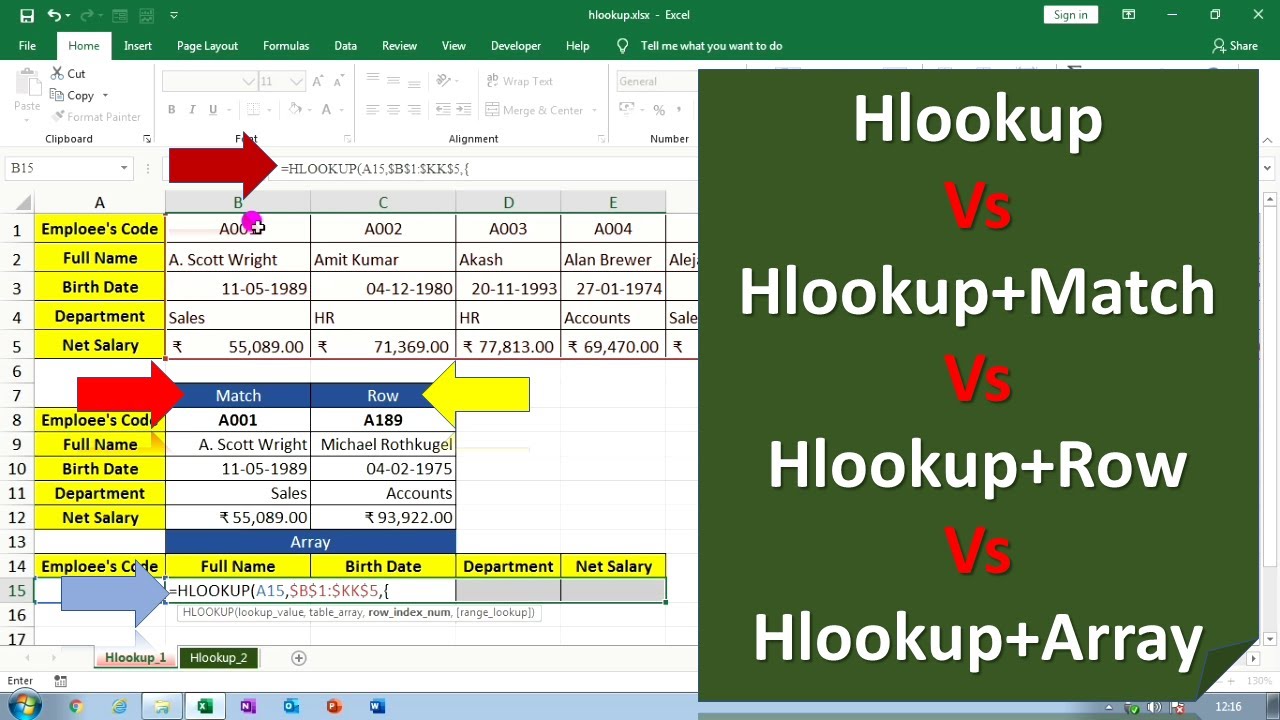Open PowerPoint from the taskbar
1280x720 pixels.
click(334, 707)
